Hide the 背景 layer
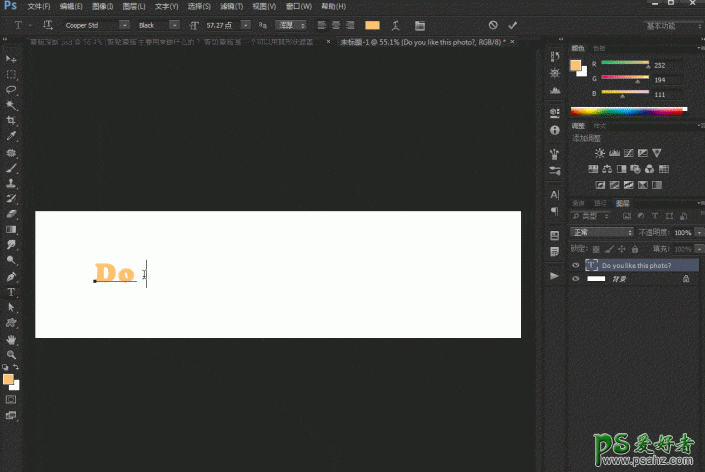Viewport: 705px width, 472px height. pos(576,279)
